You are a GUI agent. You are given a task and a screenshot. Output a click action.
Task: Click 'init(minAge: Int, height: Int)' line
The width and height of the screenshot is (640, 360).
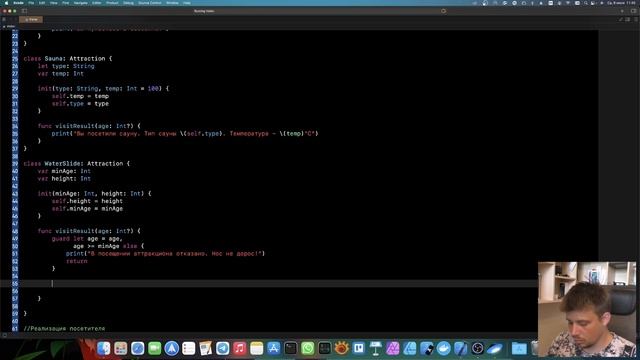(94, 193)
